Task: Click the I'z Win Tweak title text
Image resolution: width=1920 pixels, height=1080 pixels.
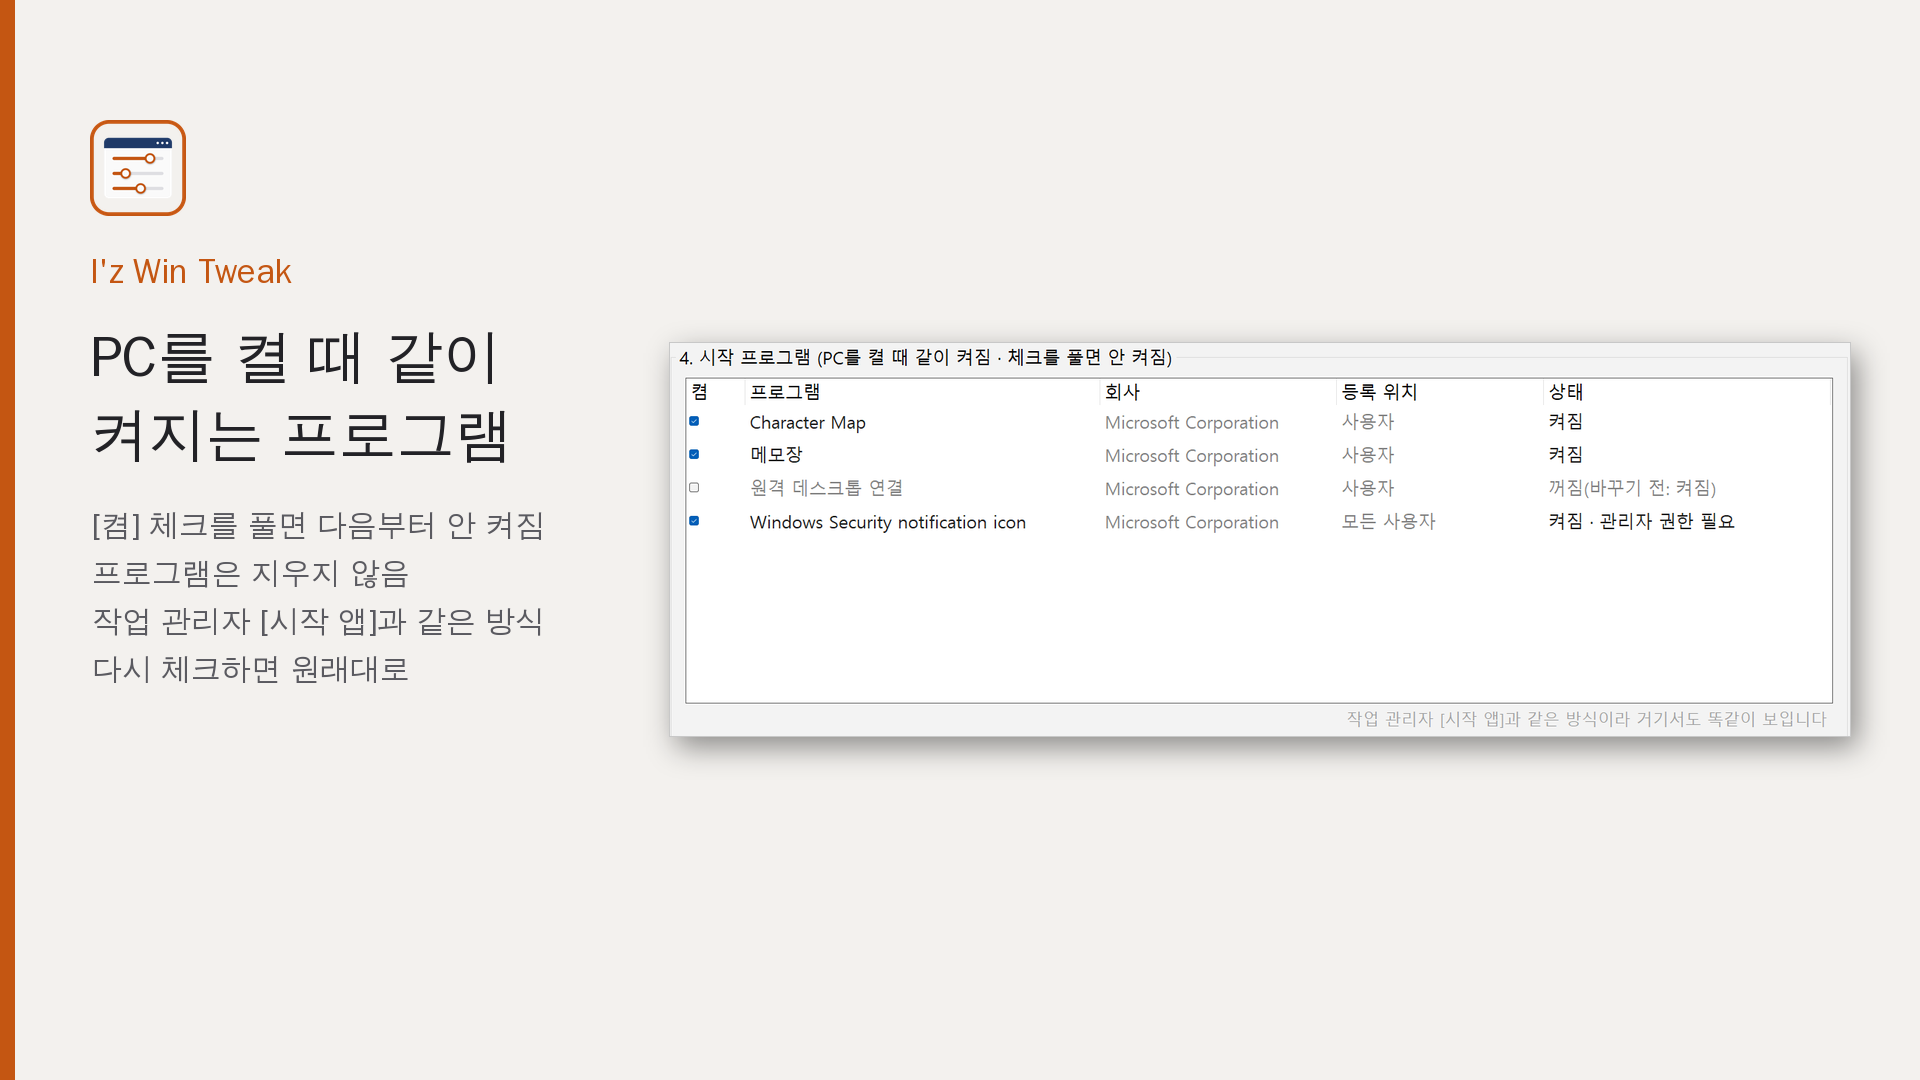Action: (x=191, y=272)
